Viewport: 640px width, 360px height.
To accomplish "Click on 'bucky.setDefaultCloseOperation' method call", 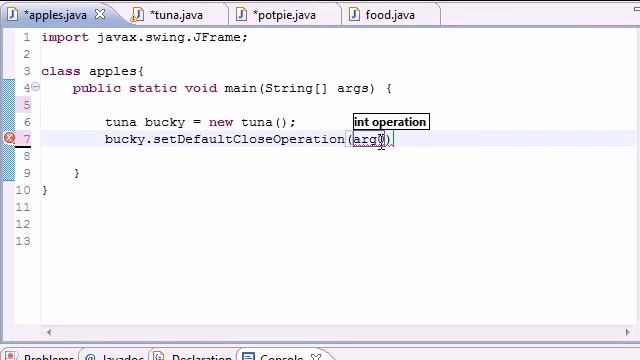I will pyautogui.click(x=224, y=139).
